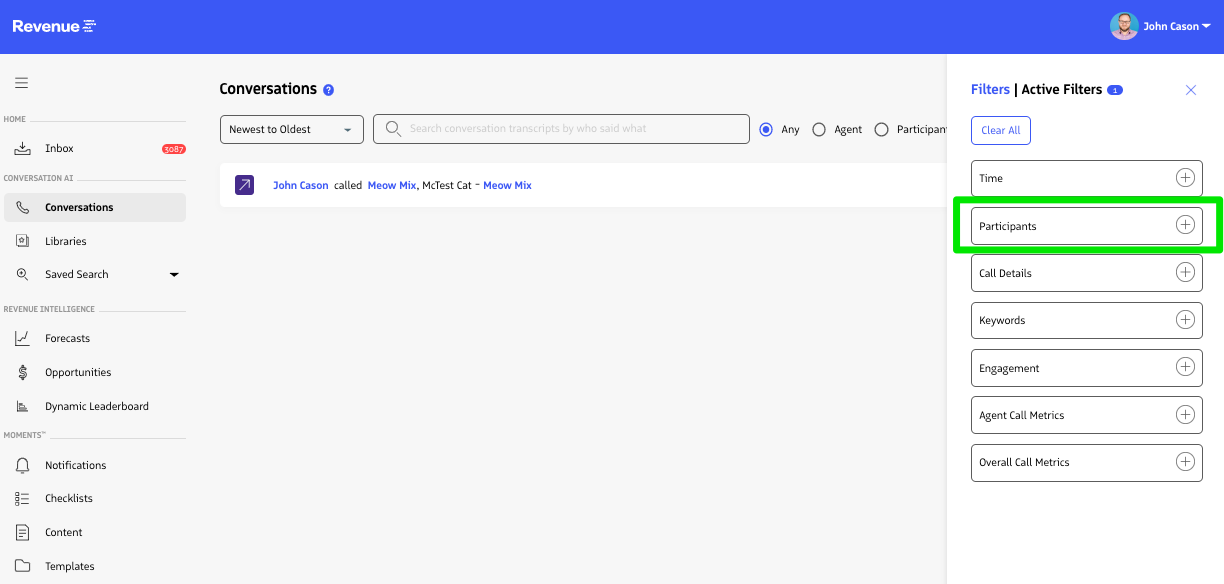Click the Clear All button
The height and width of the screenshot is (584, 1224).
click(x=1000, y=130)
